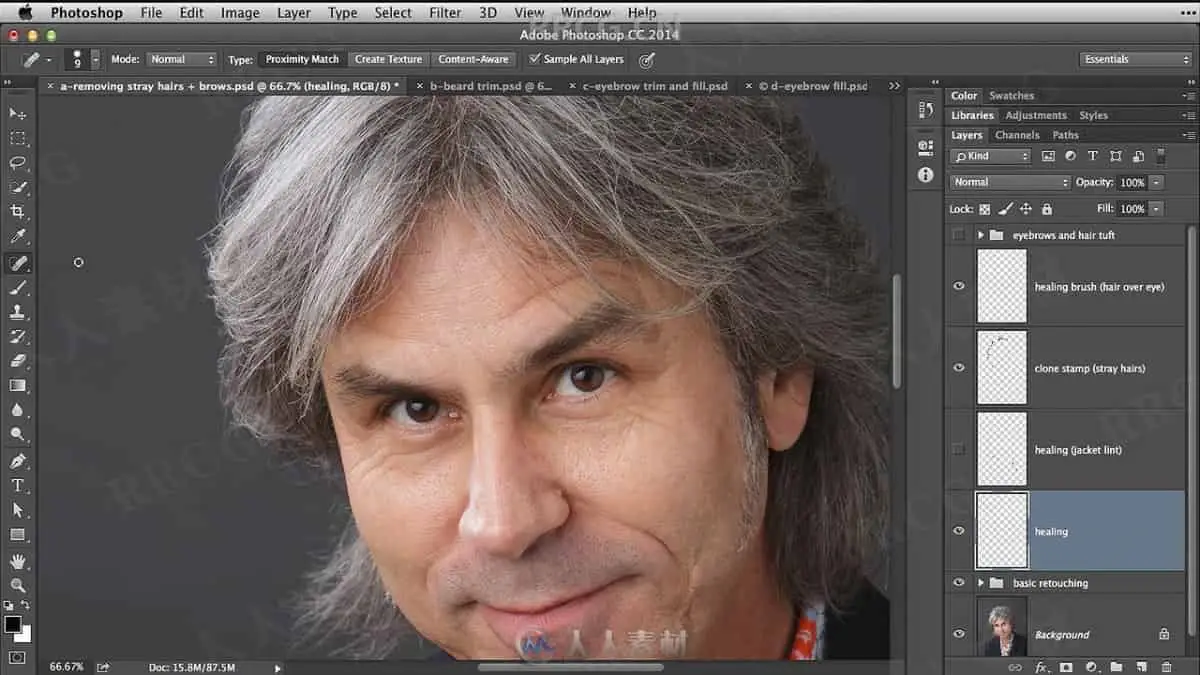Toggle lock transparent pixels
The height and width of the screenshot is (675, 1200).
pos(985,209)
